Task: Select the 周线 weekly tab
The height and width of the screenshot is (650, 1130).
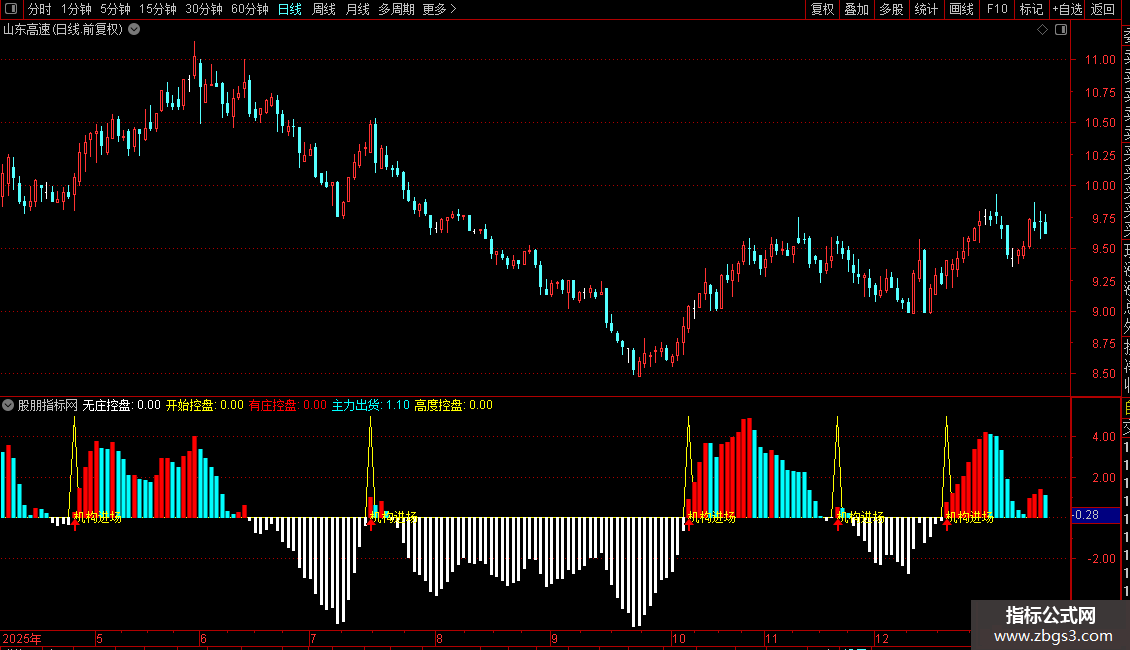Action: coord(324,9)
